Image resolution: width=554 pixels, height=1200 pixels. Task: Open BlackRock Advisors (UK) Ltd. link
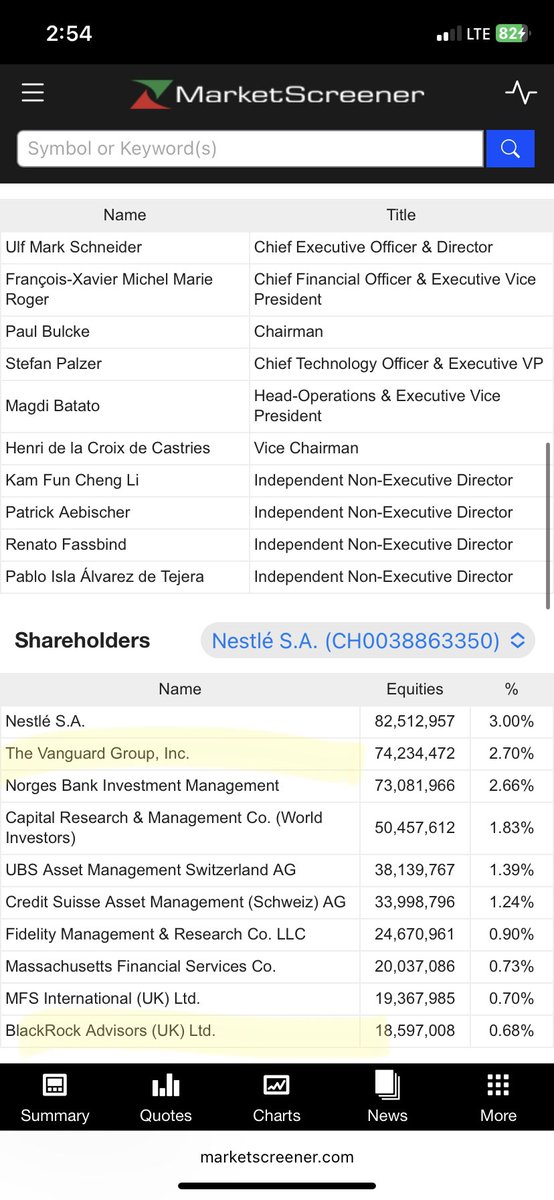(x=110, y=1030)
